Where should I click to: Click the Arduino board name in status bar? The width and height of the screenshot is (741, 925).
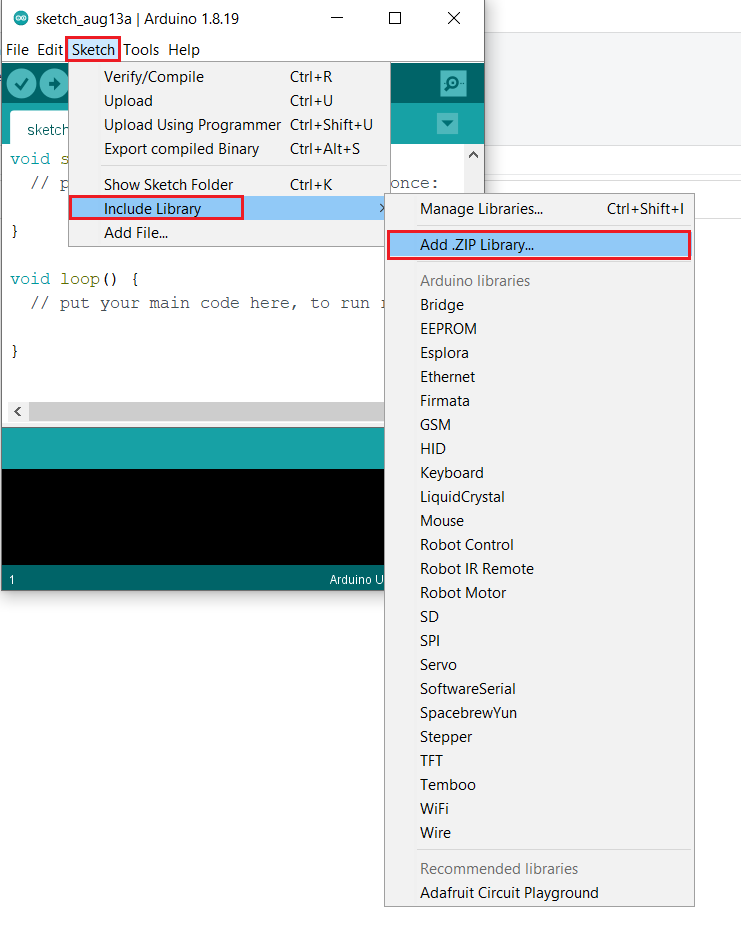(x=356, y=580)
